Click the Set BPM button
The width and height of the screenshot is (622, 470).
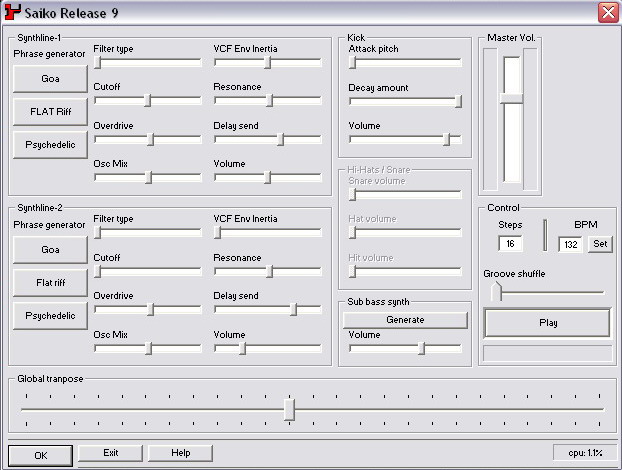click(x=600, y=244)
